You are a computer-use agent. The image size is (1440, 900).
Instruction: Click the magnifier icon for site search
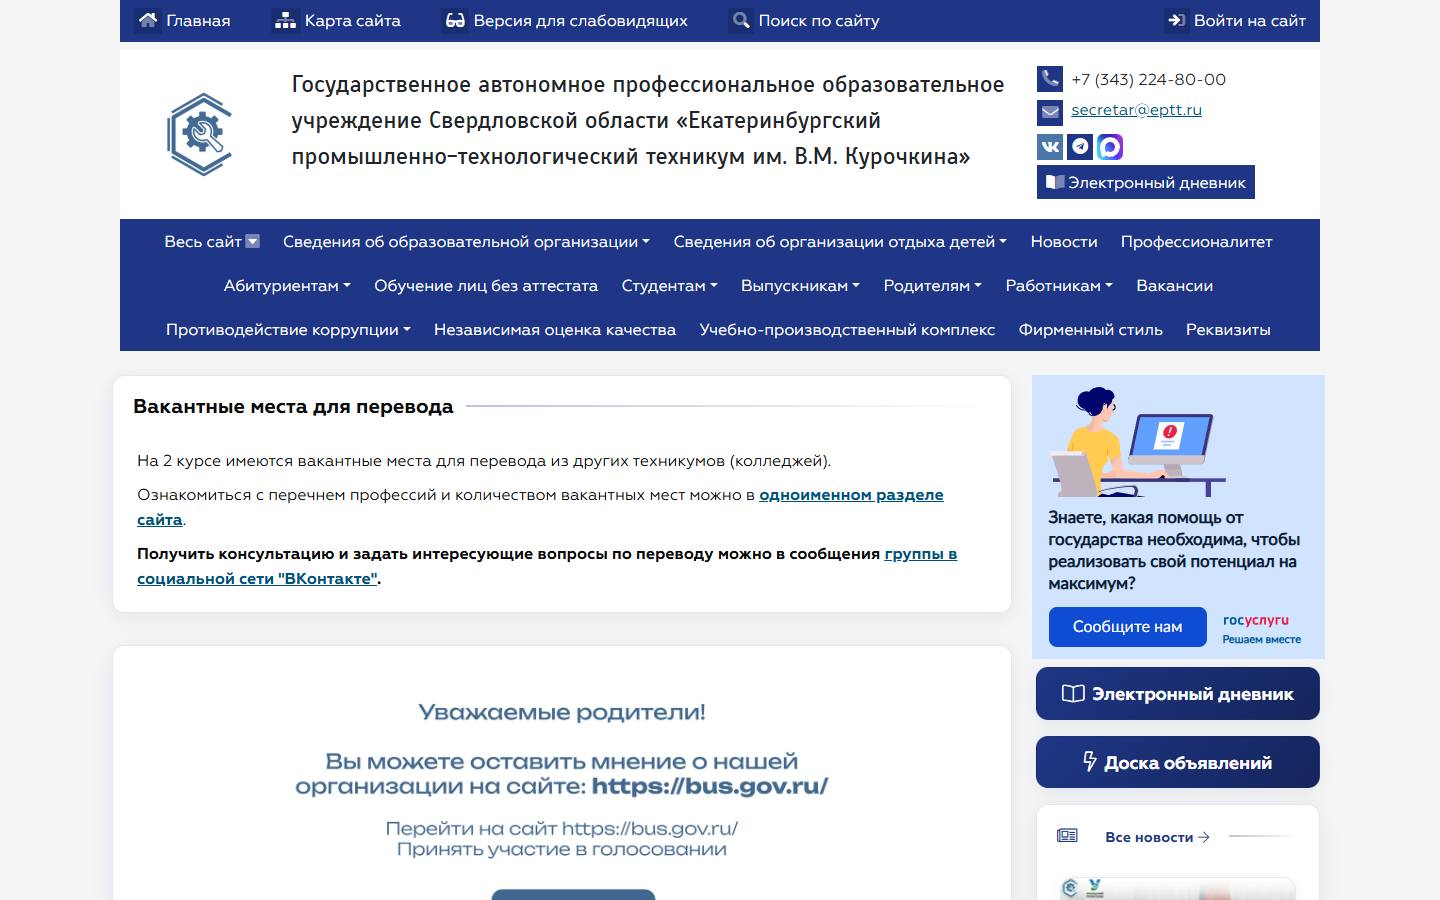click(741, 20)
